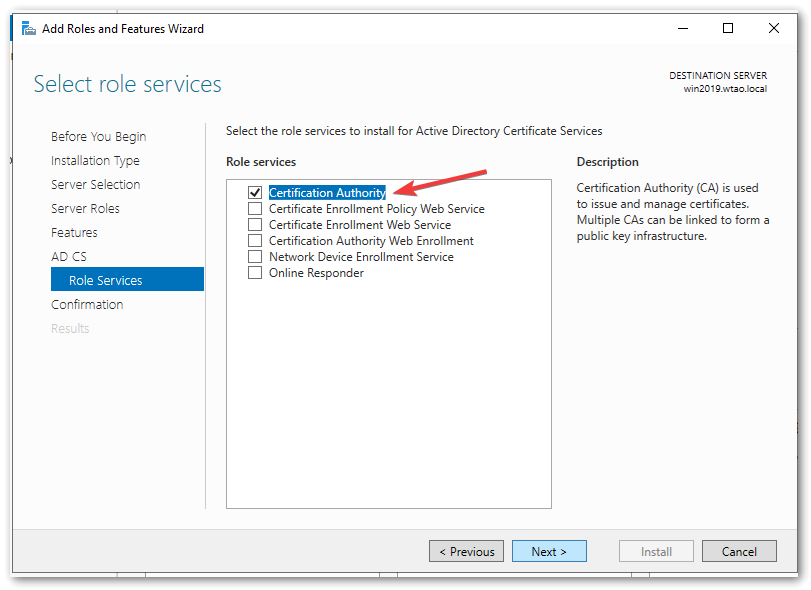Select the Certification Authority label text
This screenshot has width=811, height=590.
coord(327,193)
